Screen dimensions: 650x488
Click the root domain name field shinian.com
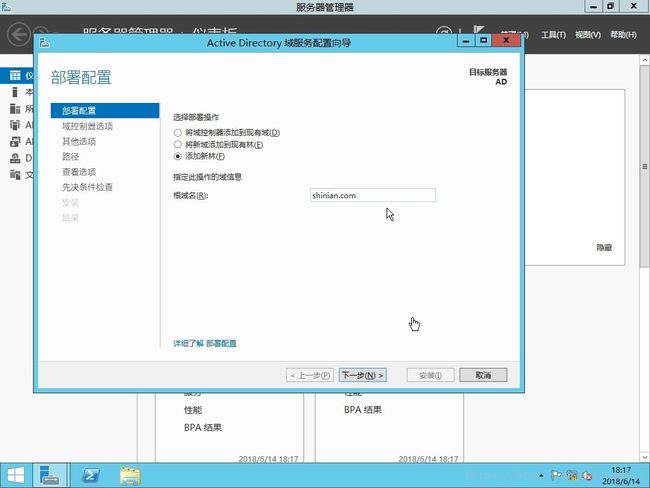pos(373,195)
